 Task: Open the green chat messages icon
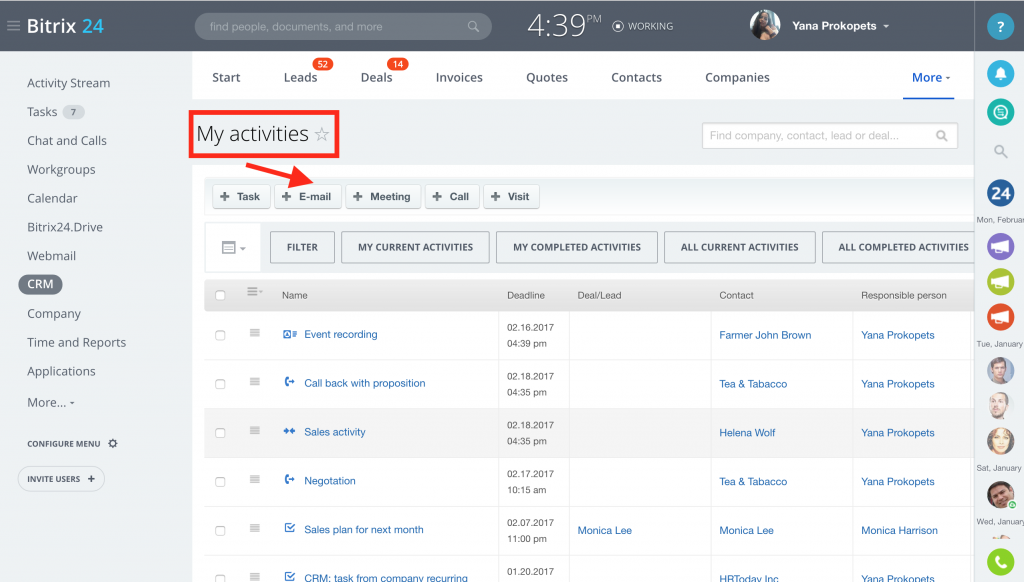1000,112
